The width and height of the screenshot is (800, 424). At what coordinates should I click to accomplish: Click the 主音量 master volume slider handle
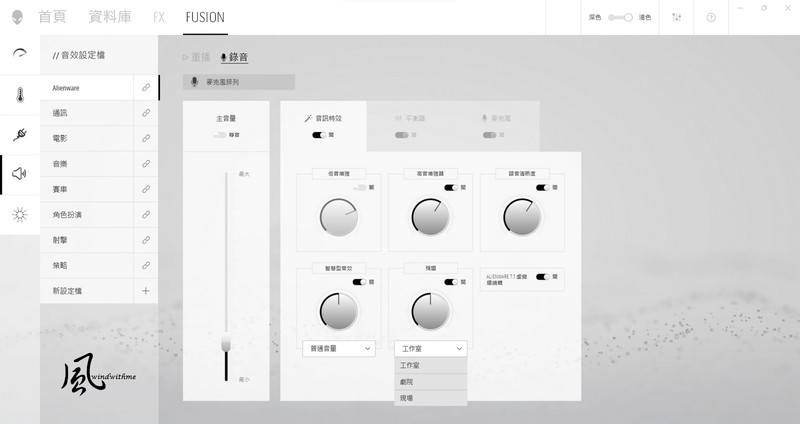[x=226, y=342]
